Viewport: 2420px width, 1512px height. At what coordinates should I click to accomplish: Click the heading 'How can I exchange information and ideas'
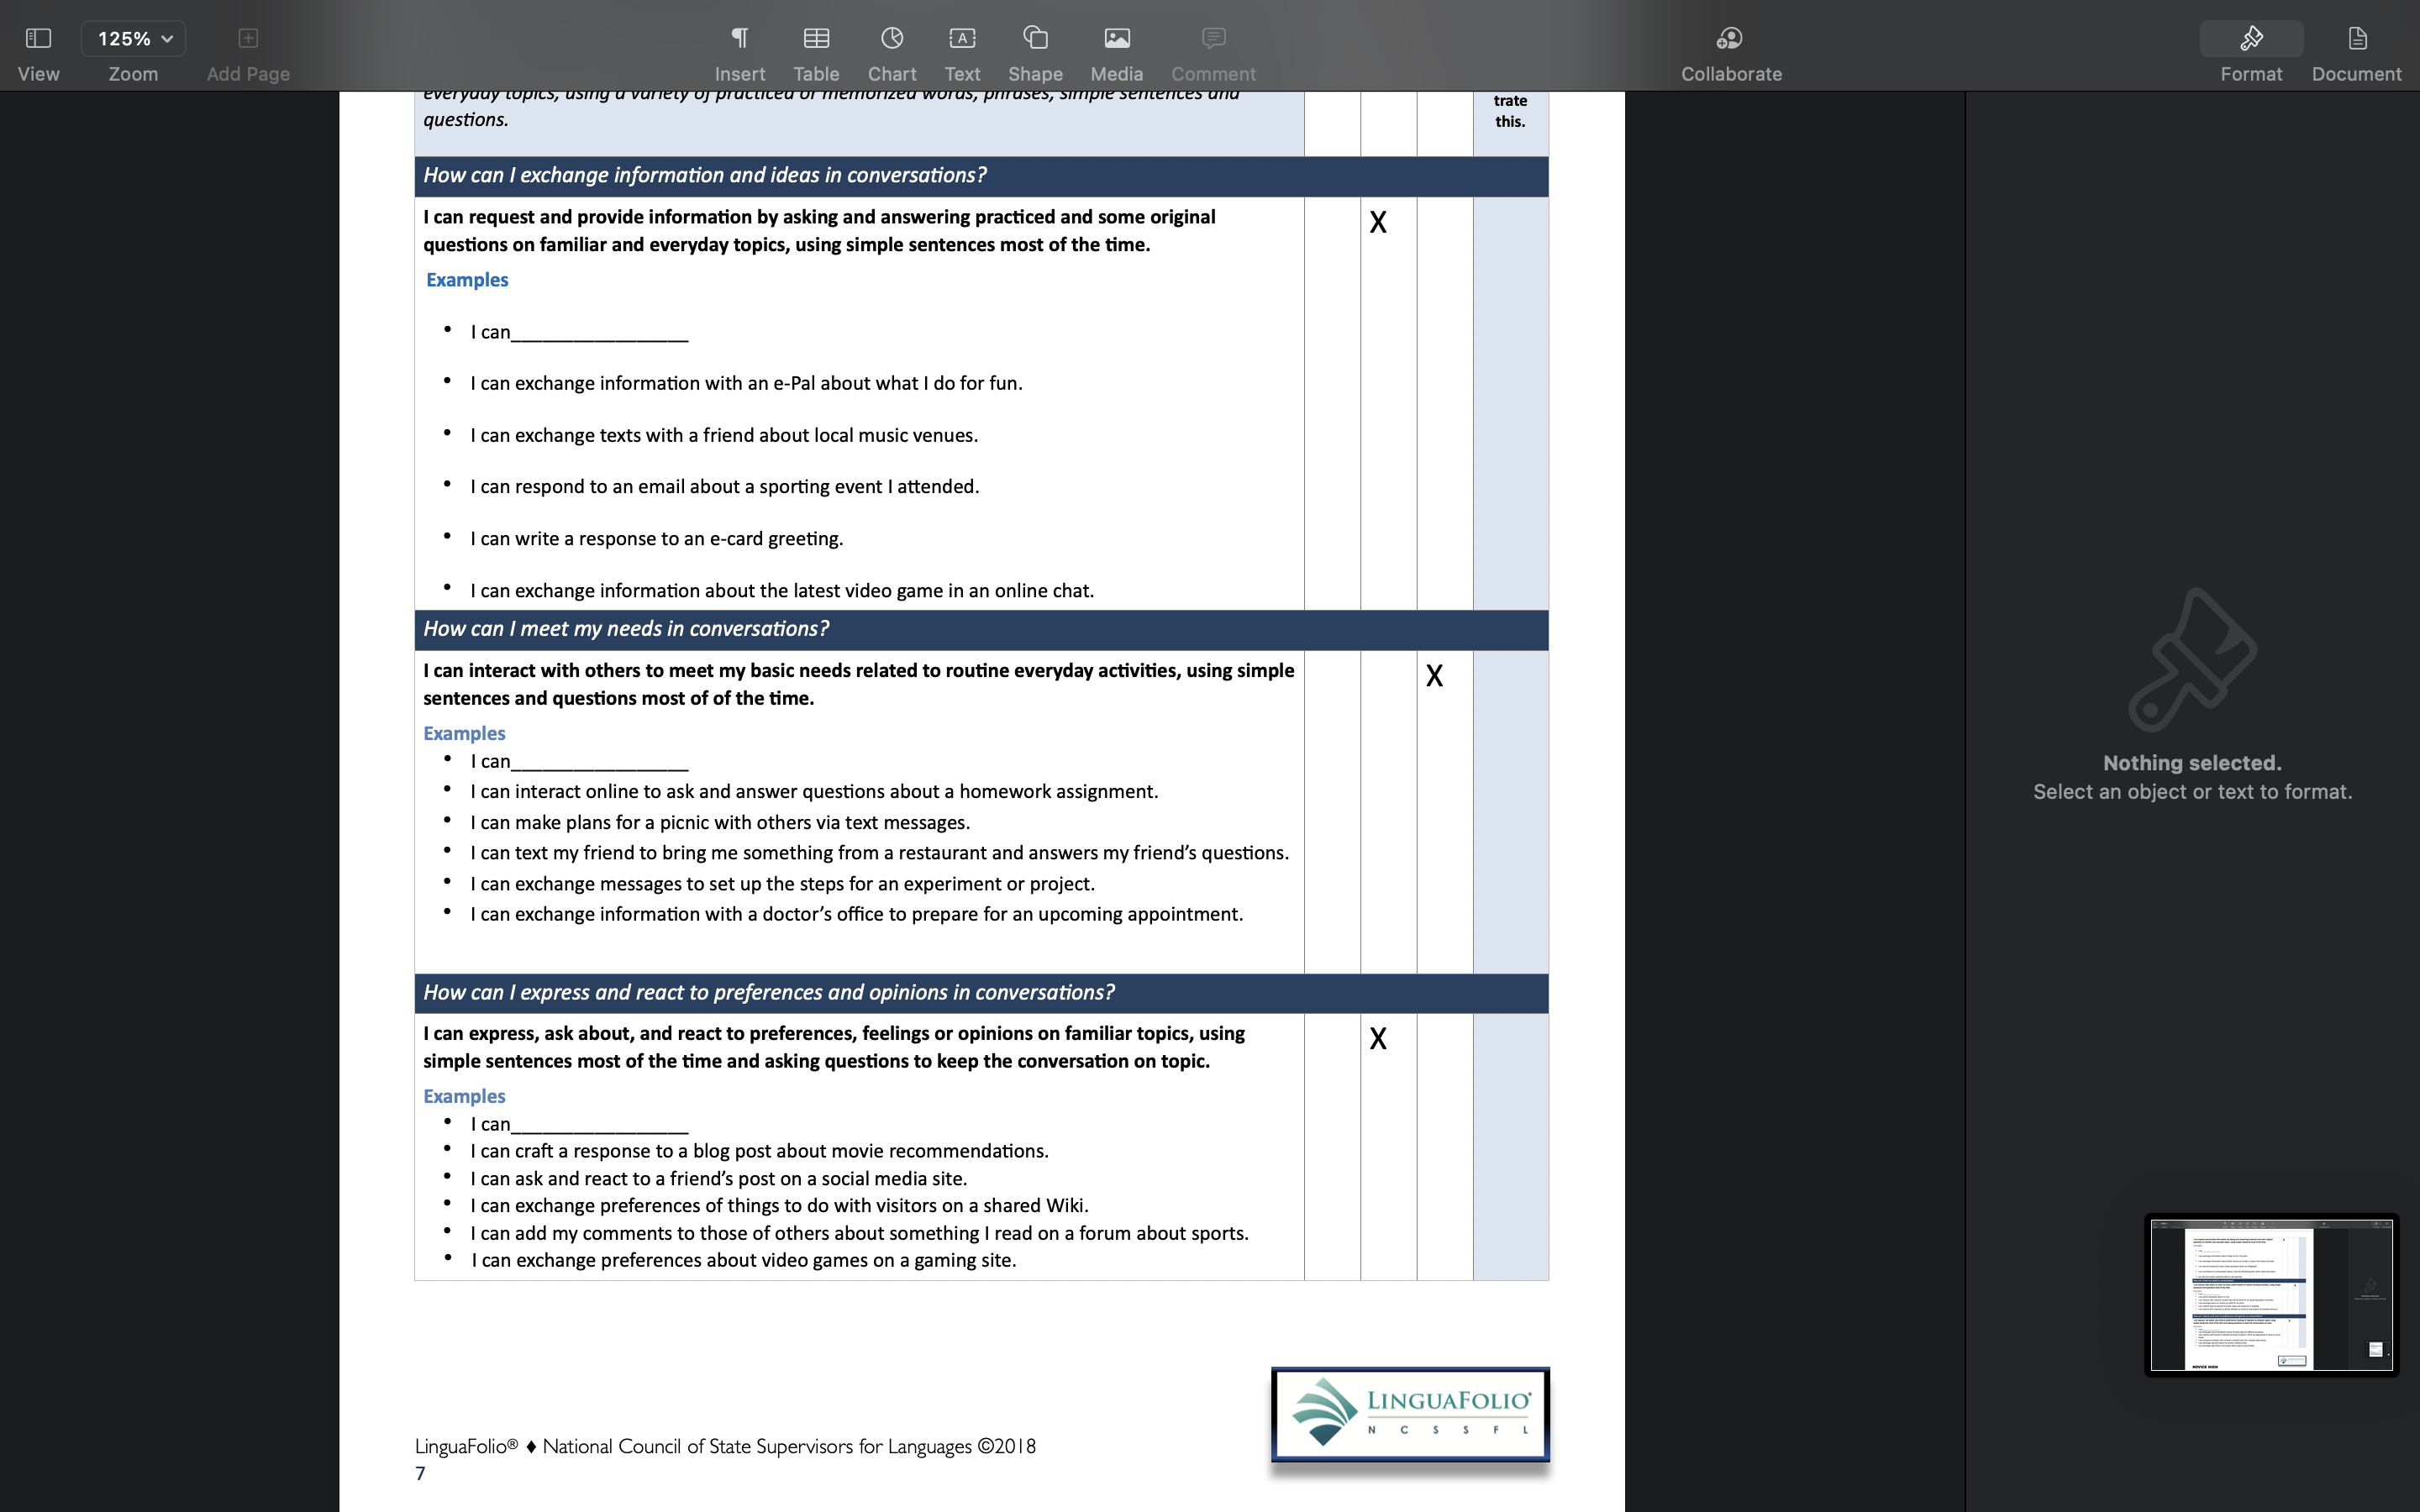(704, 175)
